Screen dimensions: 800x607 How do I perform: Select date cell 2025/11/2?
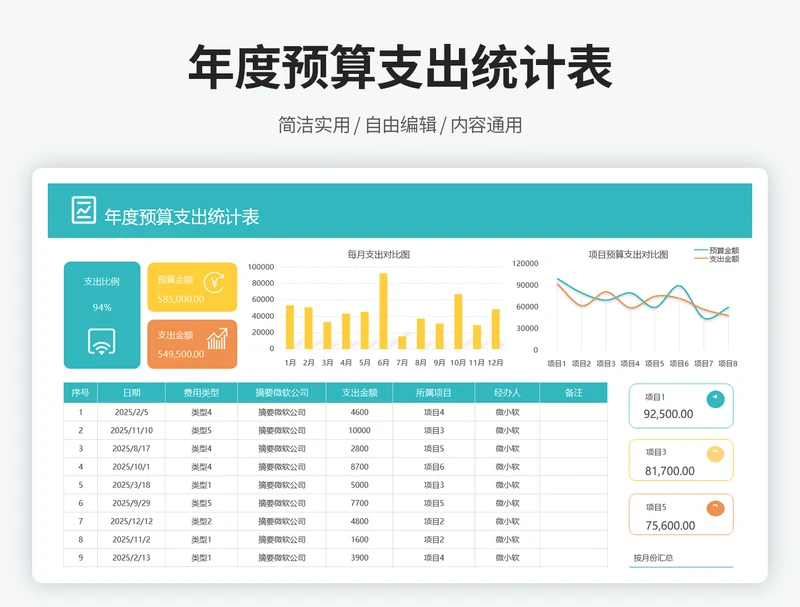click(x=132, y=540)
